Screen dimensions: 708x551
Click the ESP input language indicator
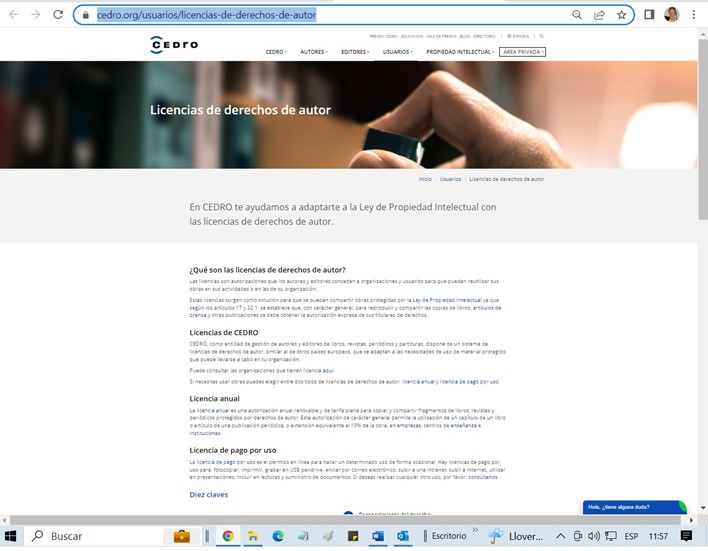click(x=631, y=536)
